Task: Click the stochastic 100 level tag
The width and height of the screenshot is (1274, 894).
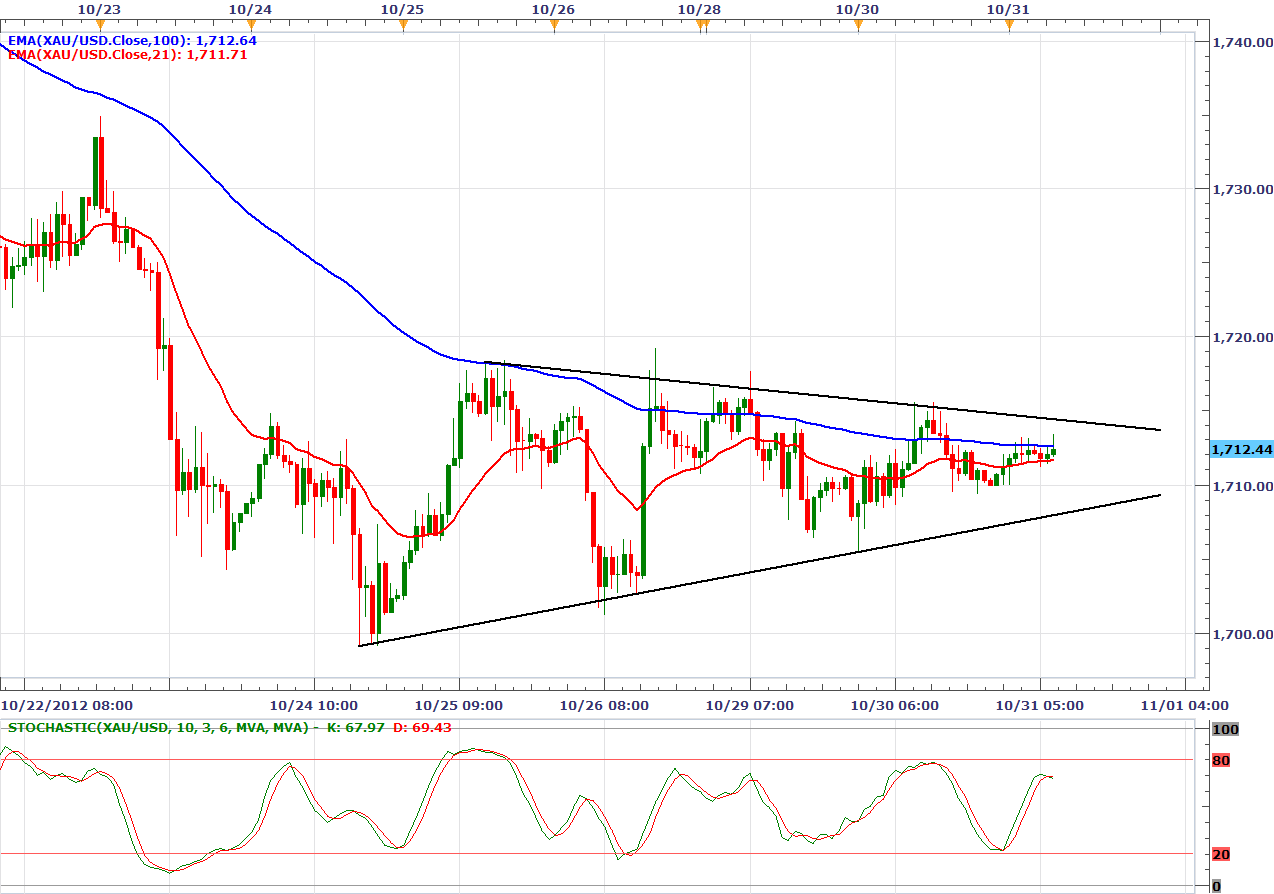Action: [x=1225, y=730]
